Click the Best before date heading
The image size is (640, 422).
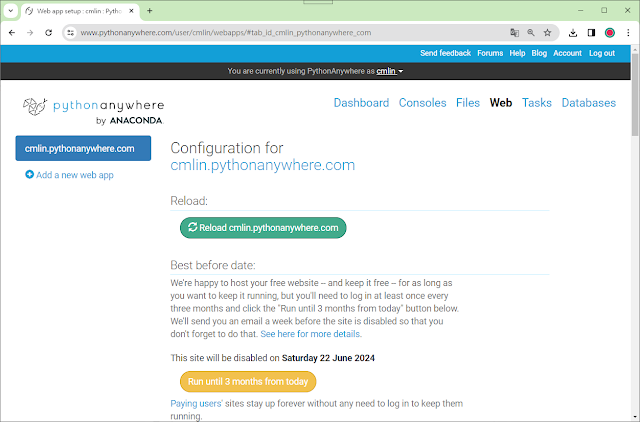coord(213,265)
